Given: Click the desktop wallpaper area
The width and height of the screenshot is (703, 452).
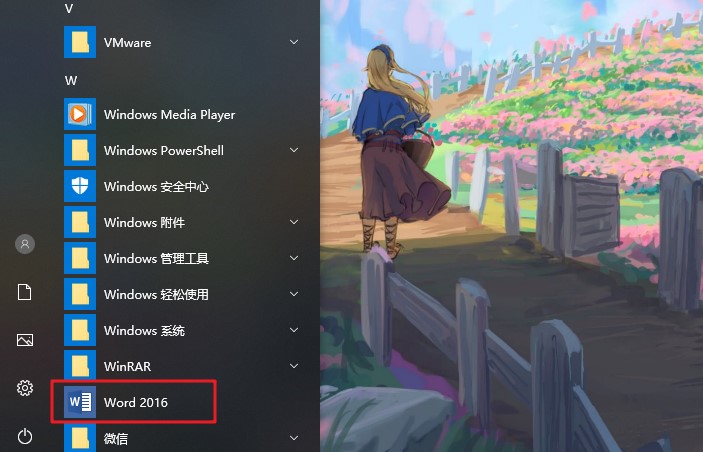Looking at the screenshot, I should (511, 226).
